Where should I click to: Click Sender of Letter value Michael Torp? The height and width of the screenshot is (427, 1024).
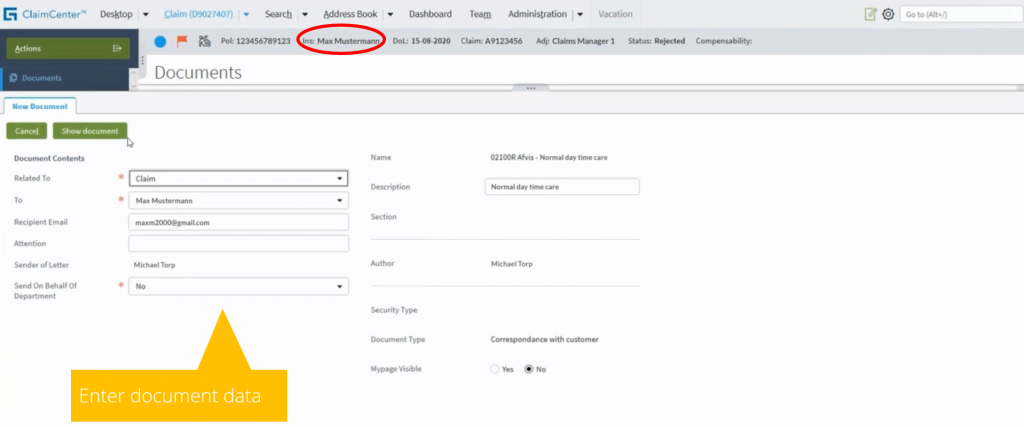(x=154, y=265)
